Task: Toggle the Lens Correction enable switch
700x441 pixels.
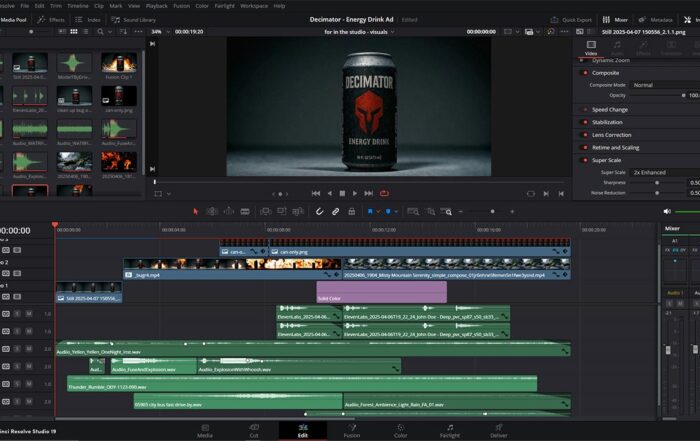Action: (x=584, y=135)
